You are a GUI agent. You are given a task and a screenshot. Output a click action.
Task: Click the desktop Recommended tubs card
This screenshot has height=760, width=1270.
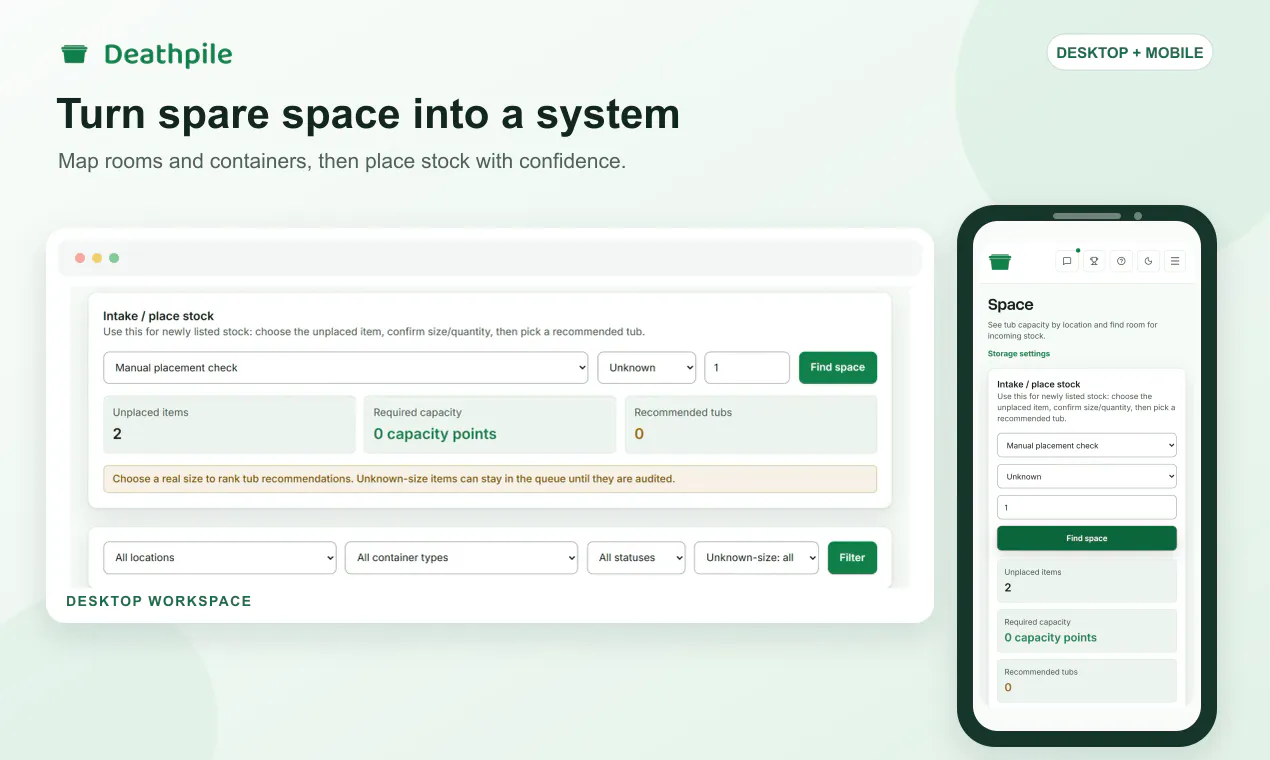coord(751,424)
